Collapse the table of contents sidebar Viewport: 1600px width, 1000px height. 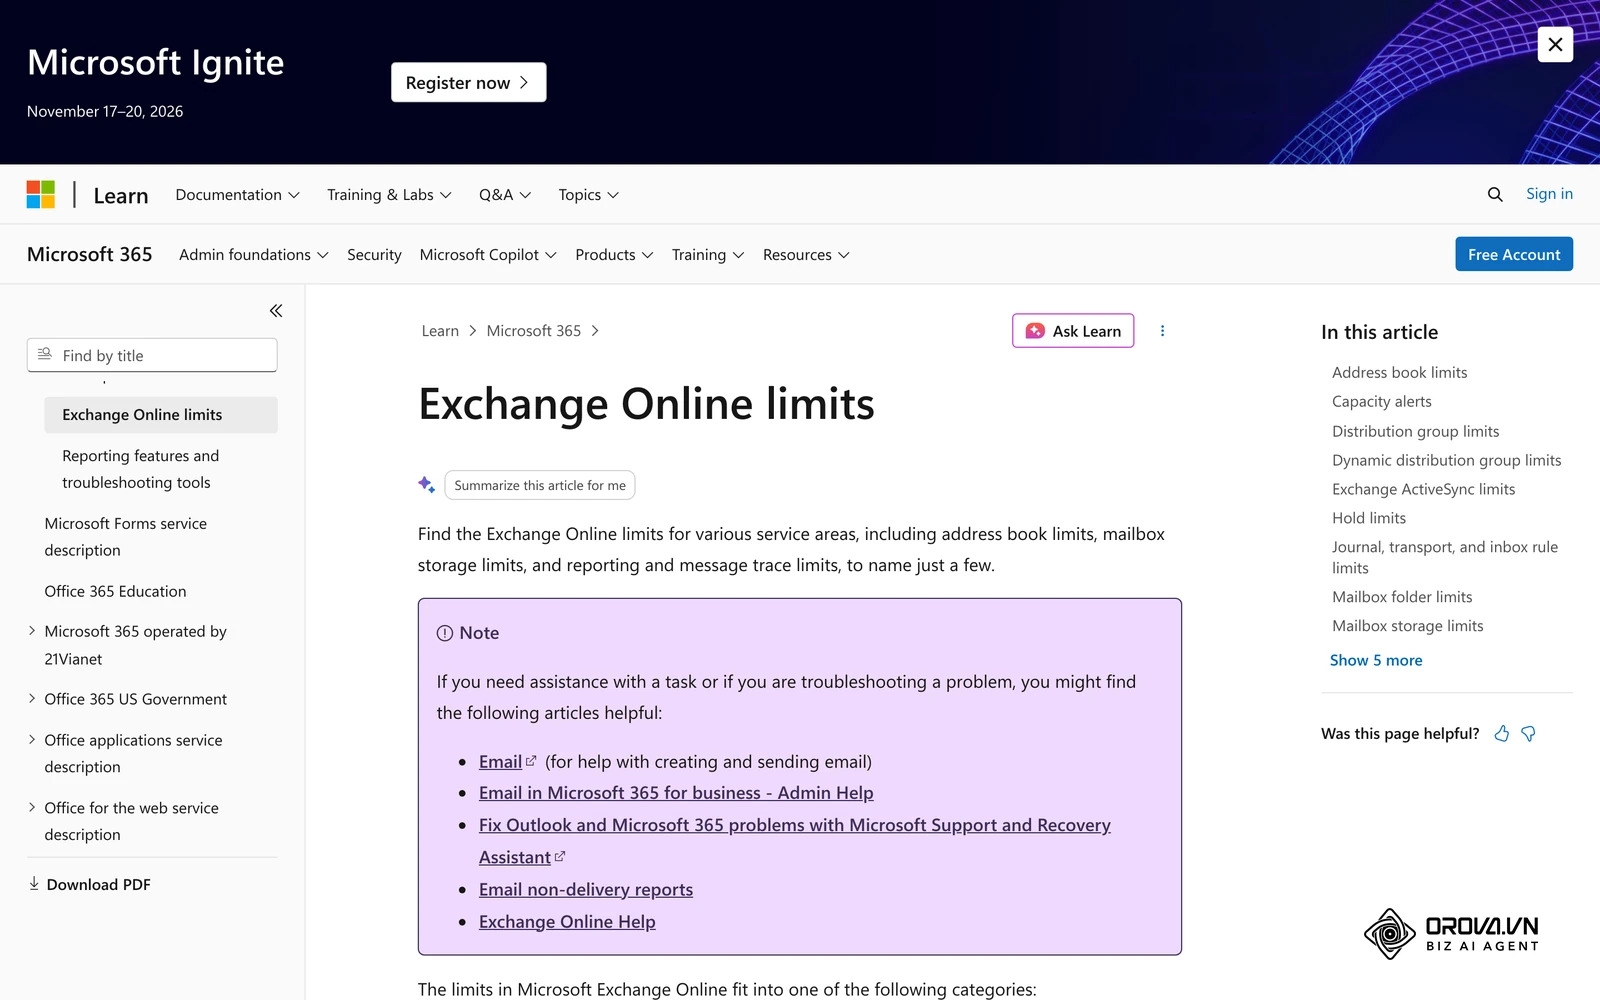276,311
